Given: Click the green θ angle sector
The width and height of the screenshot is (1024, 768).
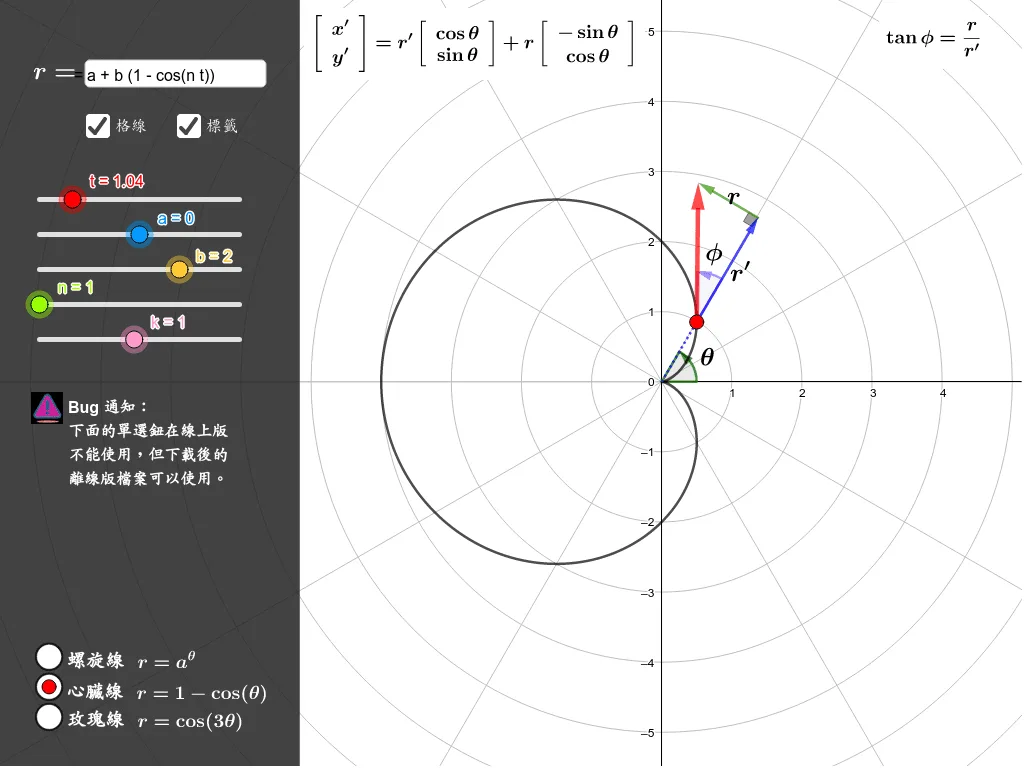Looking at the screenshot, I should coord(681,369).
